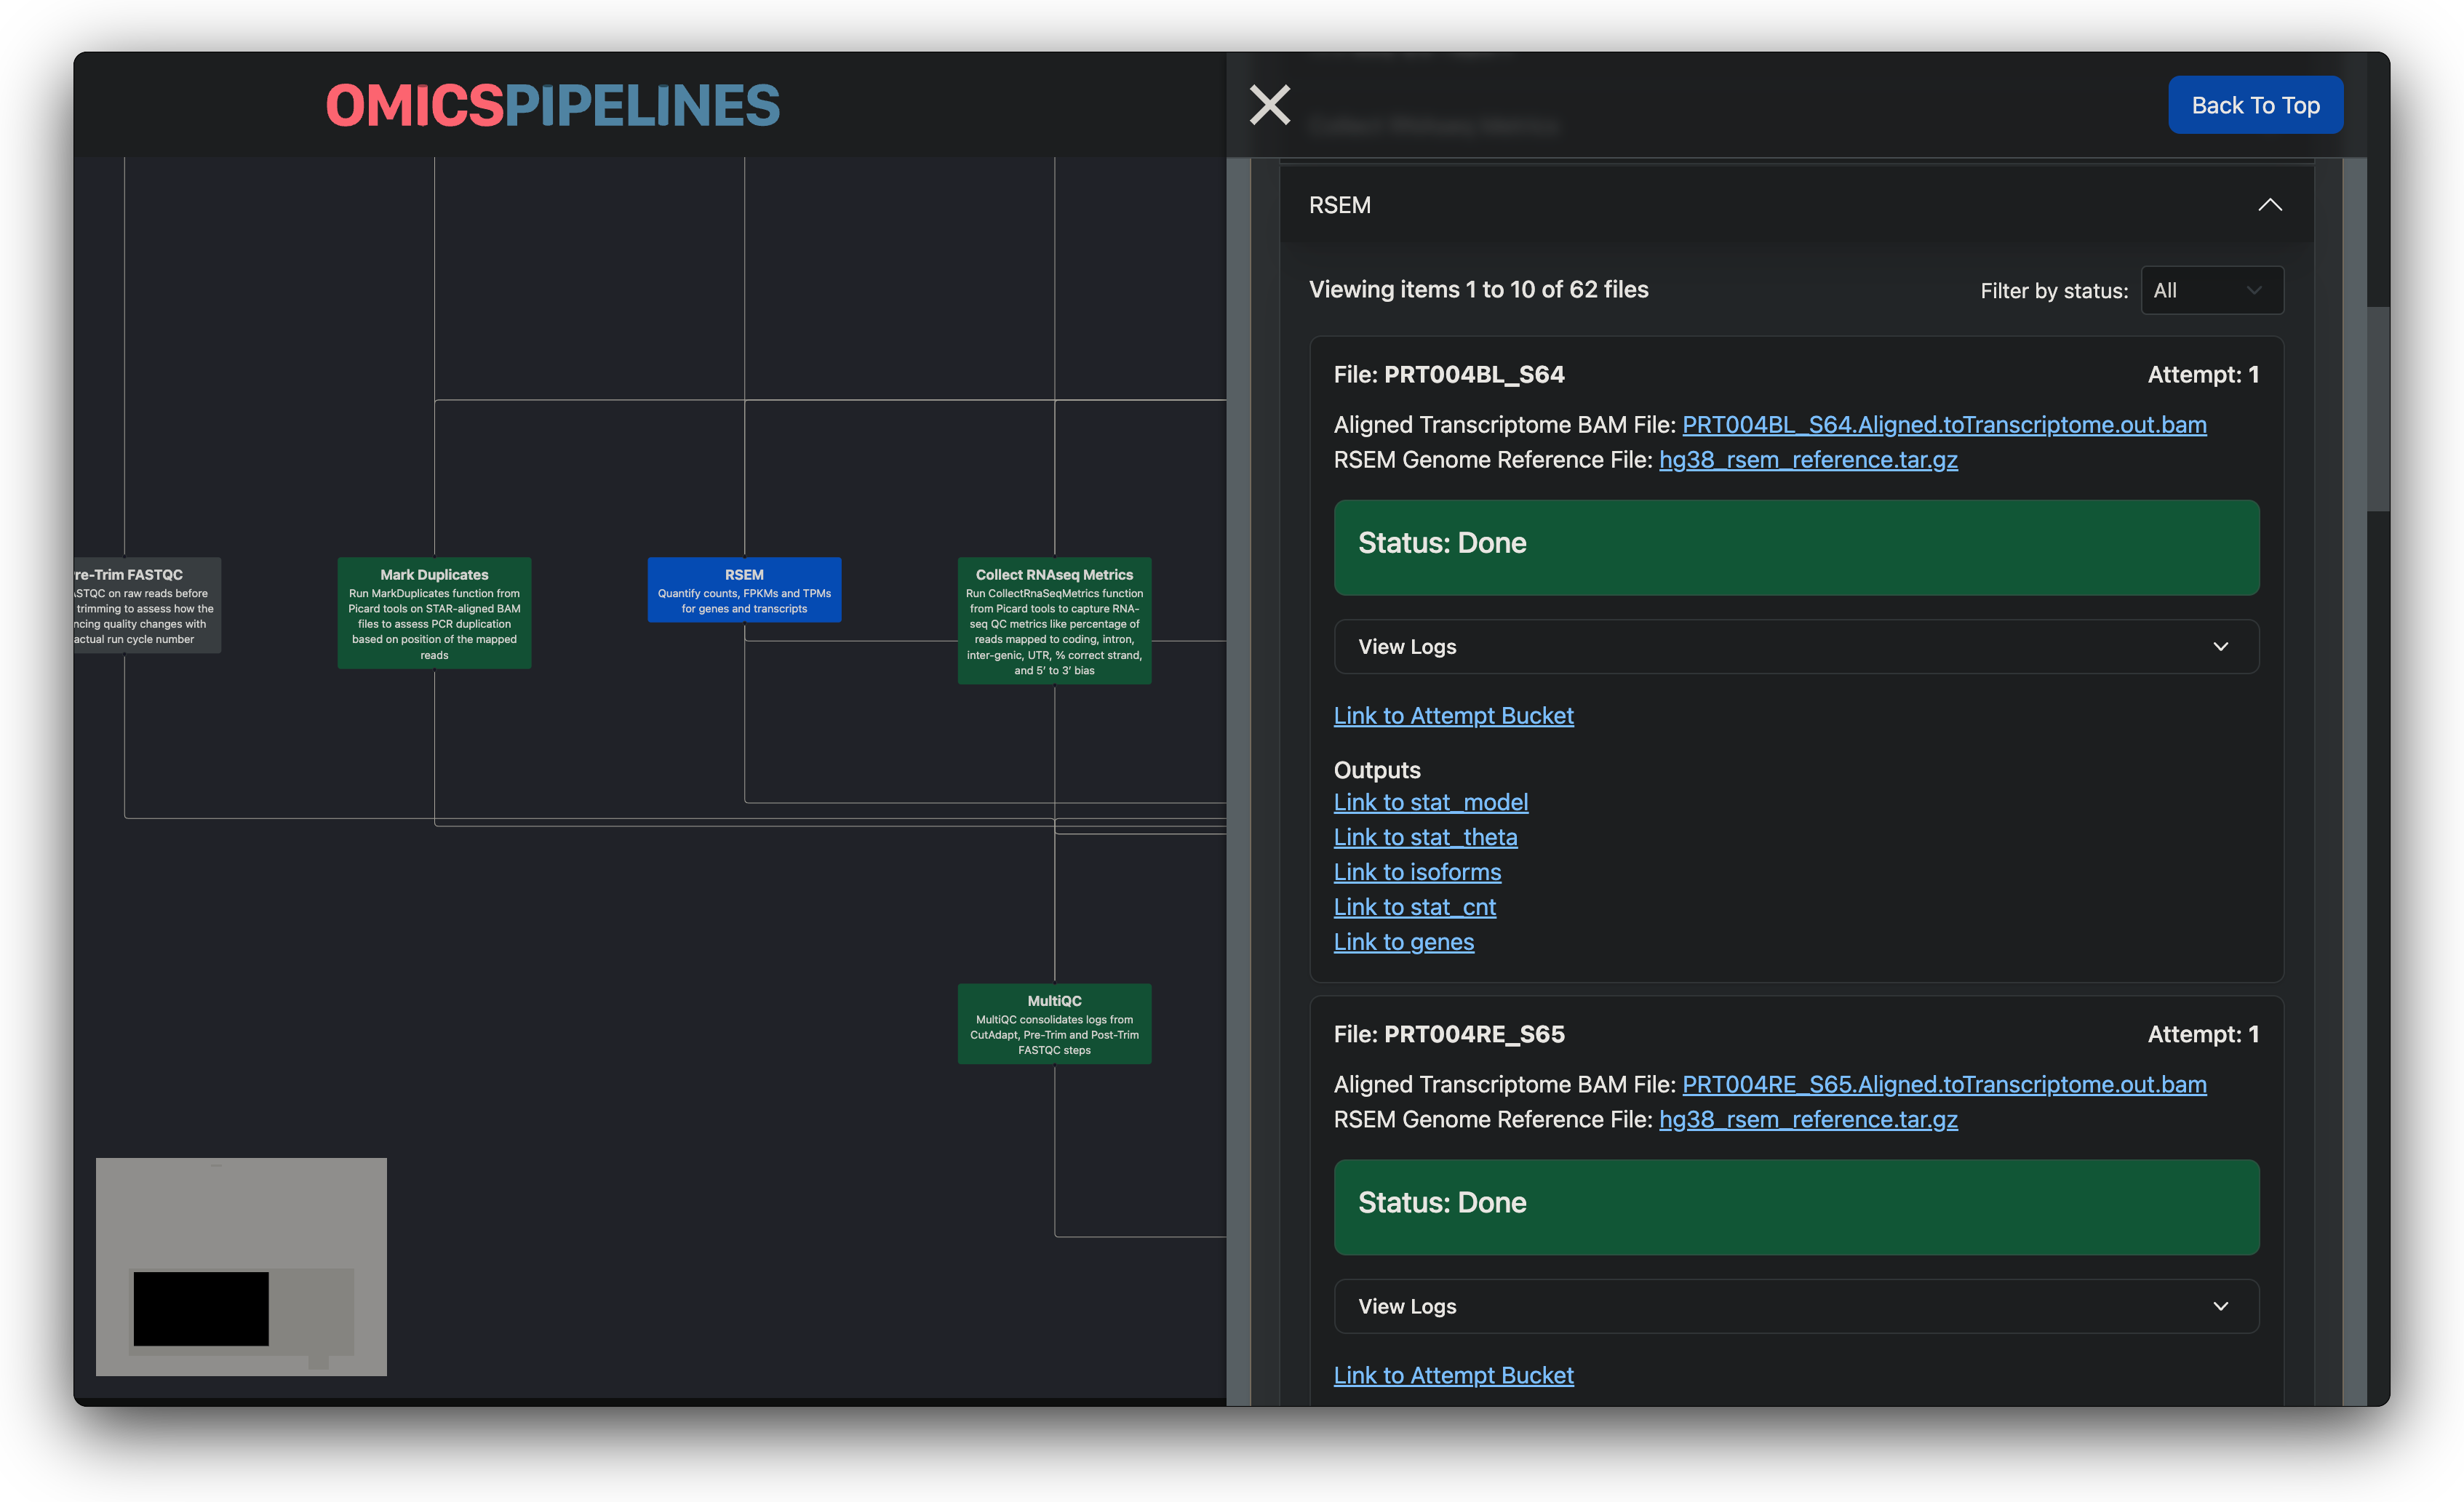Click Back To Top button
The height and width of the screenshot is (1502, 2464).
pos(2257,104)
